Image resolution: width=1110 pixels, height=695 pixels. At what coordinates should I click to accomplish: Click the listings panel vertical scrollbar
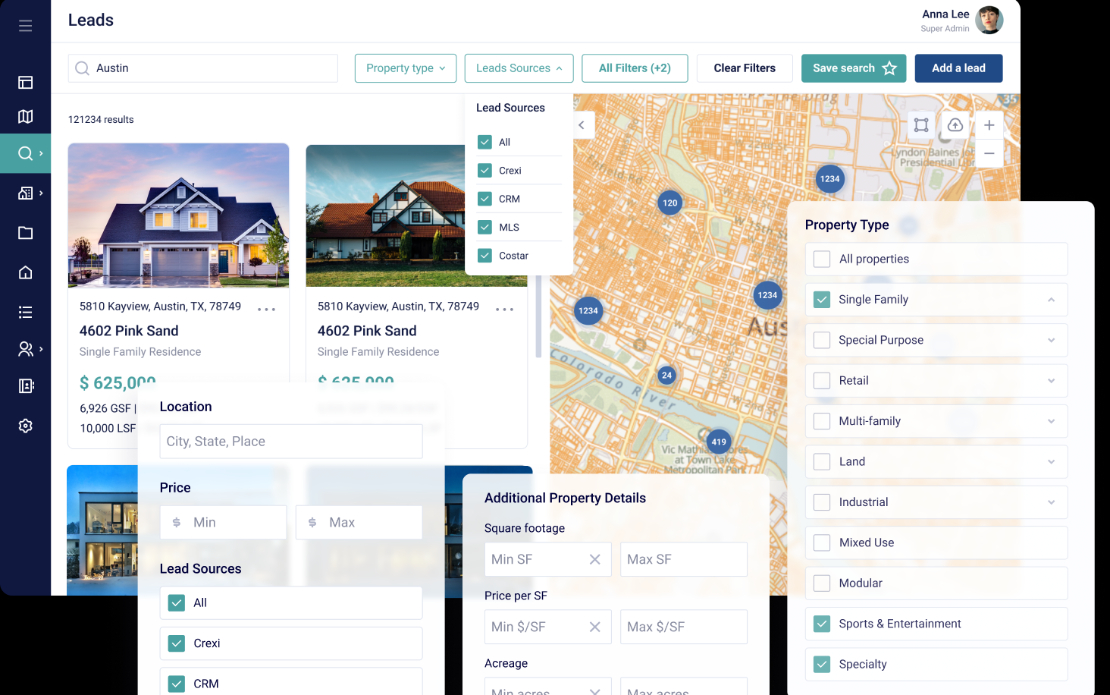pyautogui.click(x=538, y=317)
